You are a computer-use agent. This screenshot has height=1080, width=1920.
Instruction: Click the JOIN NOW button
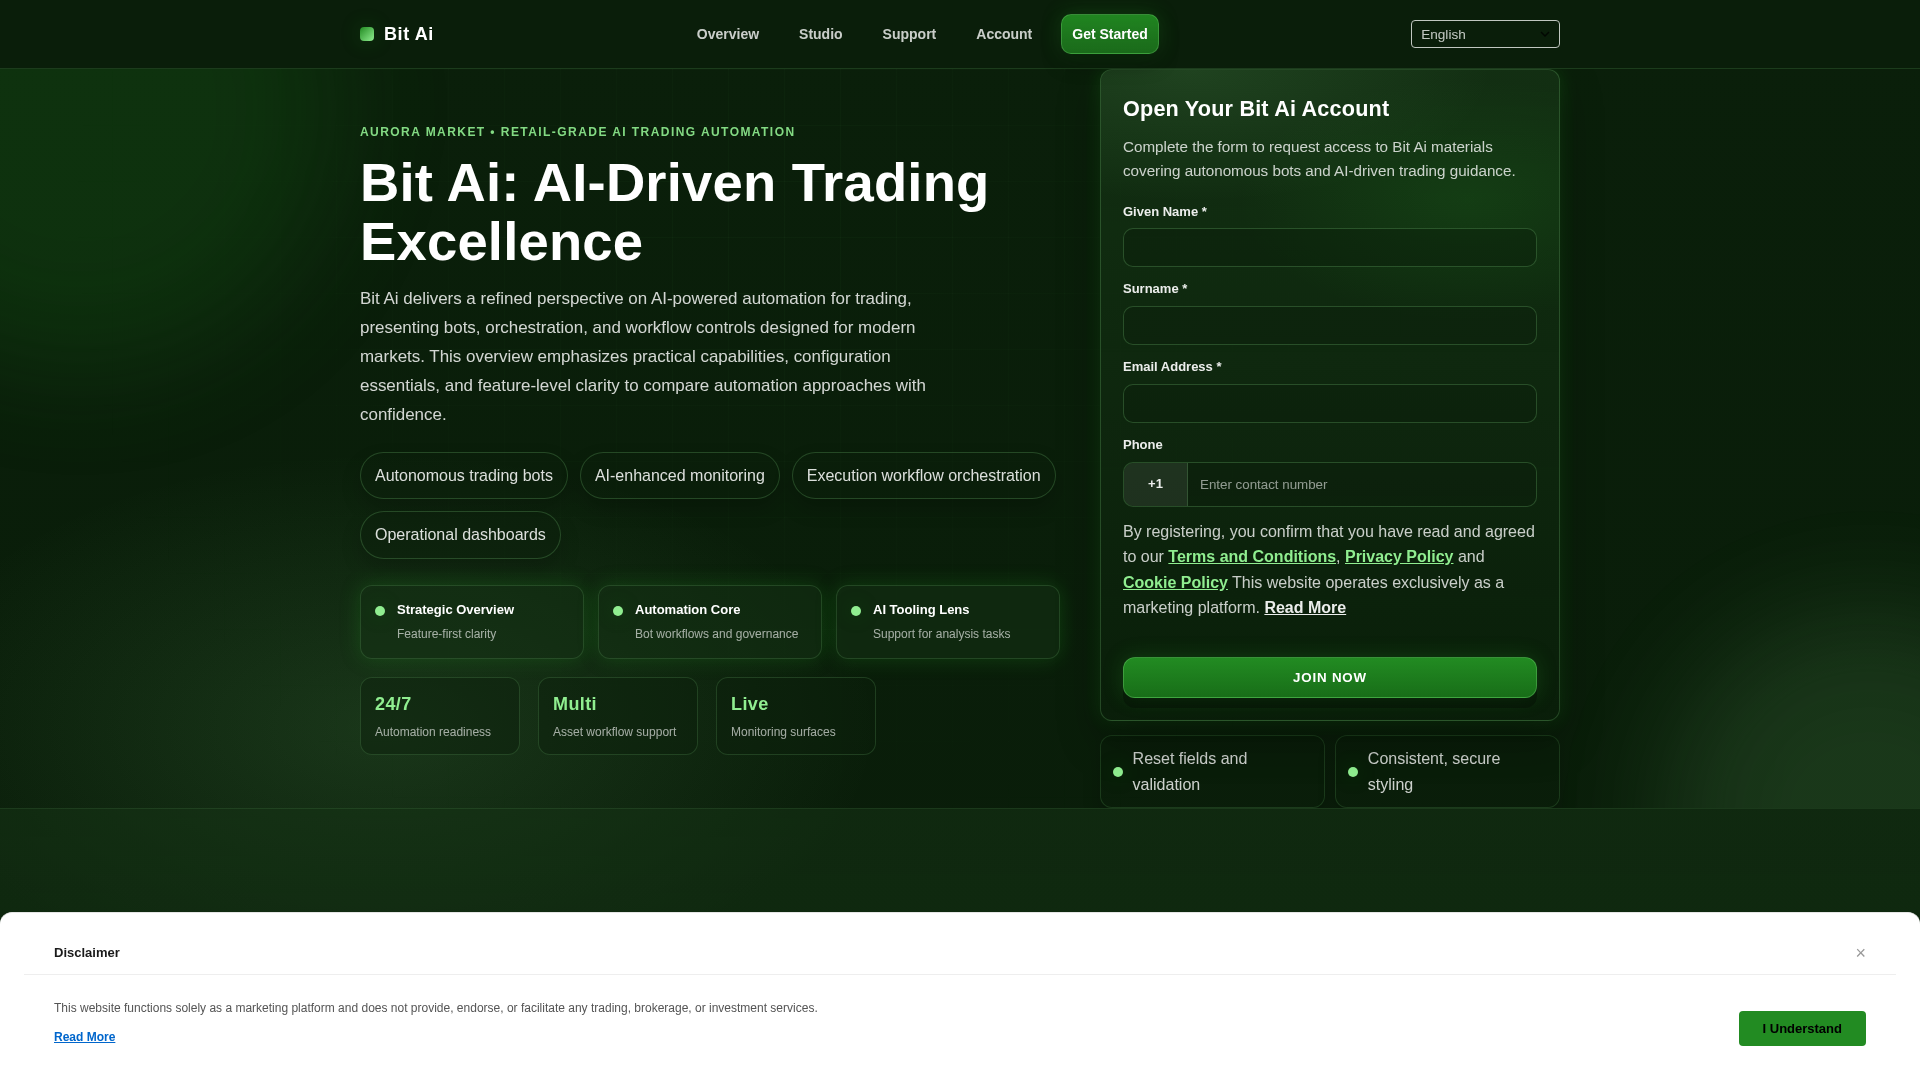coord(1330,677)
